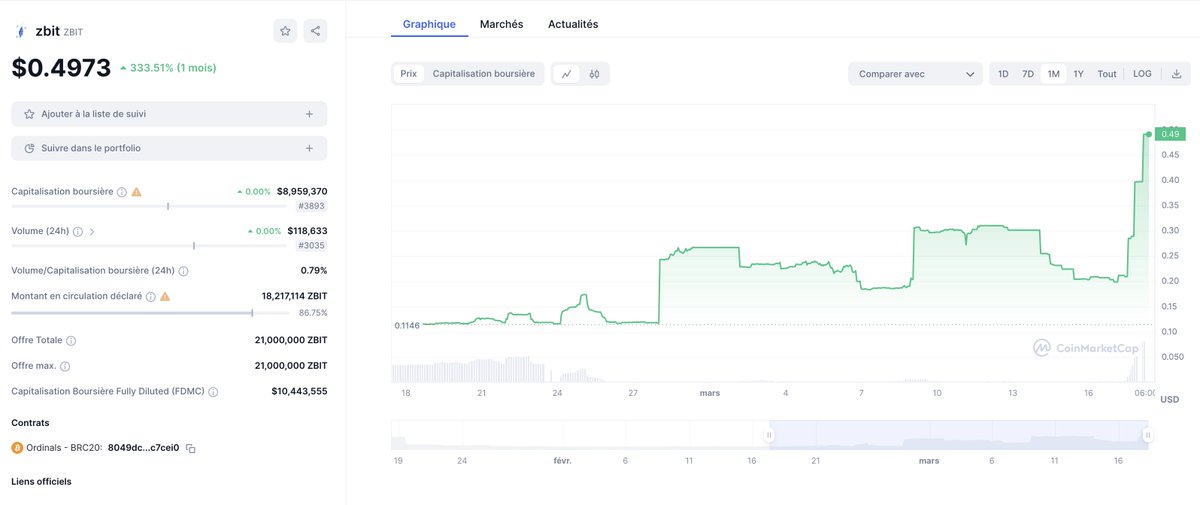The image size is (1200, 505).
Task: Click the Liens officiels heading
Action: (41, 481)
